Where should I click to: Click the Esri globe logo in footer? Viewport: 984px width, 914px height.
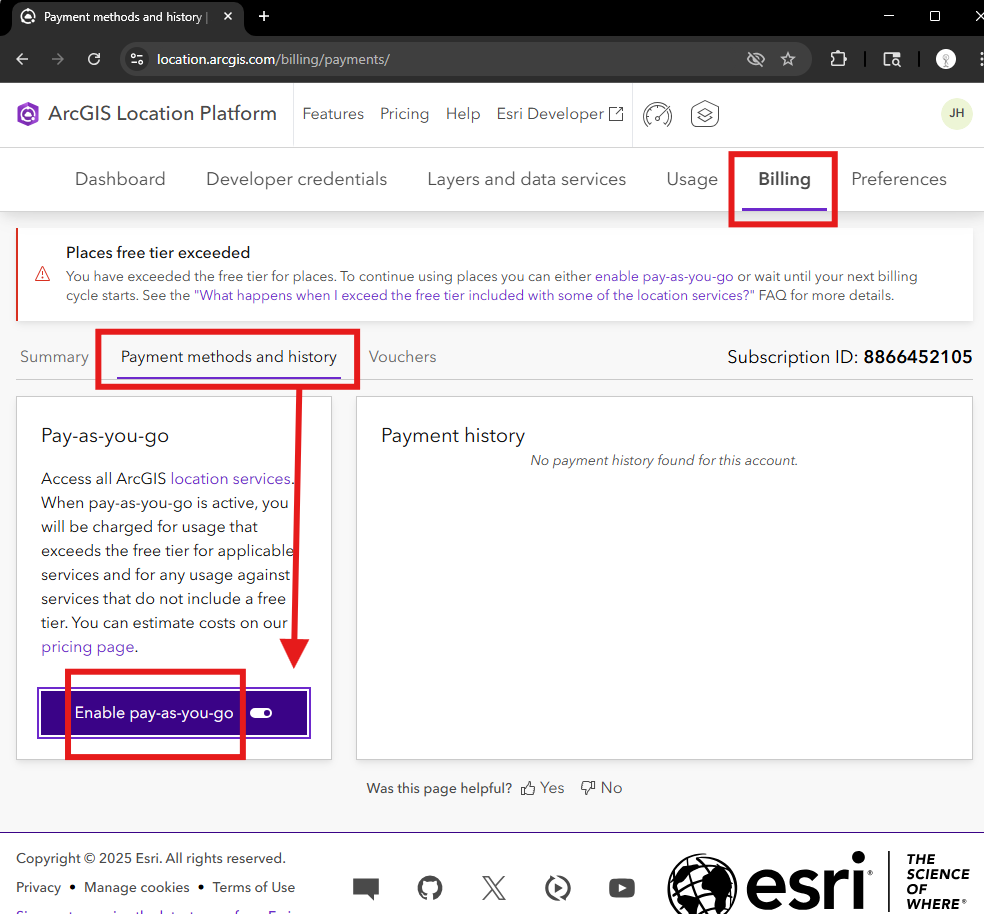[x=702, y=886]
